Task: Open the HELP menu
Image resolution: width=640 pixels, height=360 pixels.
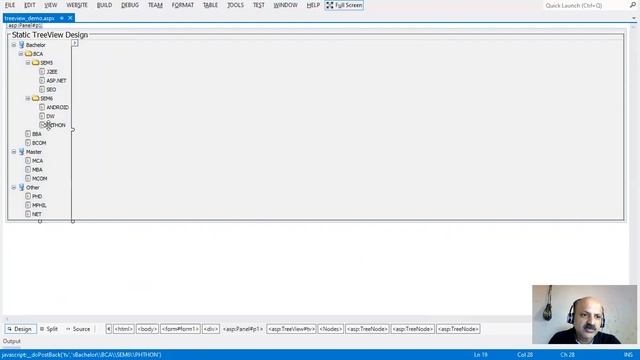Action: click(313, 5)
